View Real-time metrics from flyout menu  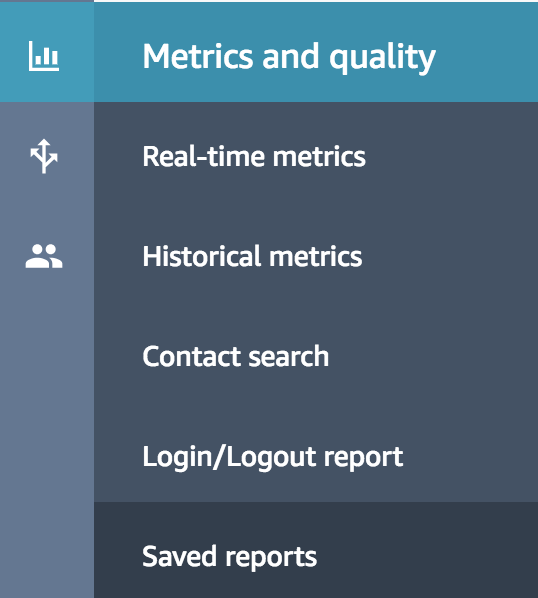[x=316, y=156]
